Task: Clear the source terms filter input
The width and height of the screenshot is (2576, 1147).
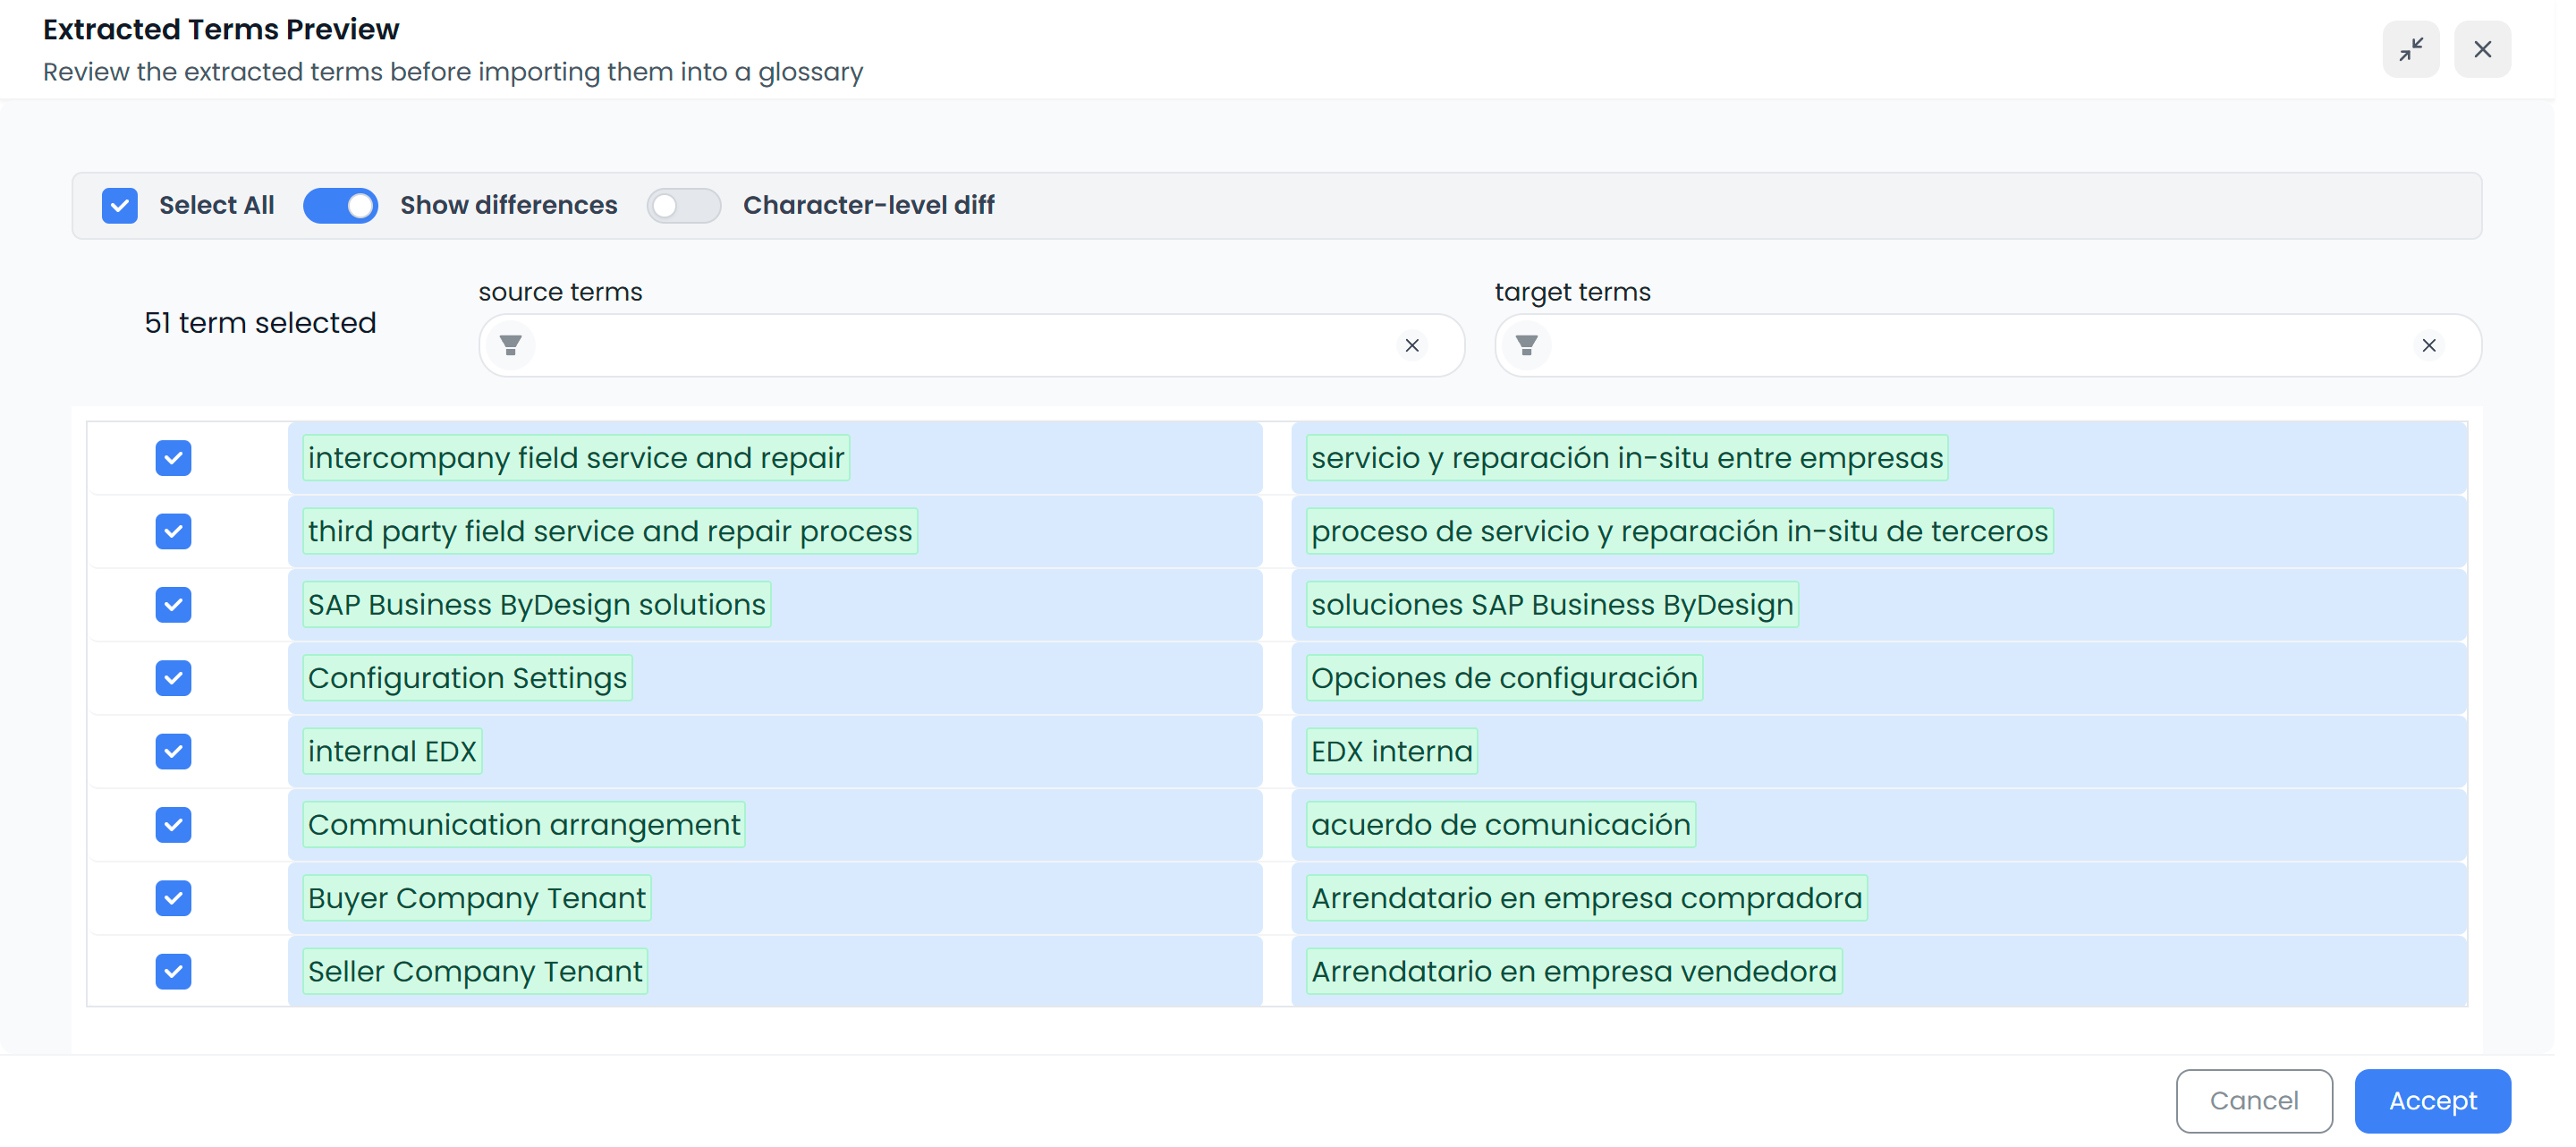Action: tap(1412, 345)
